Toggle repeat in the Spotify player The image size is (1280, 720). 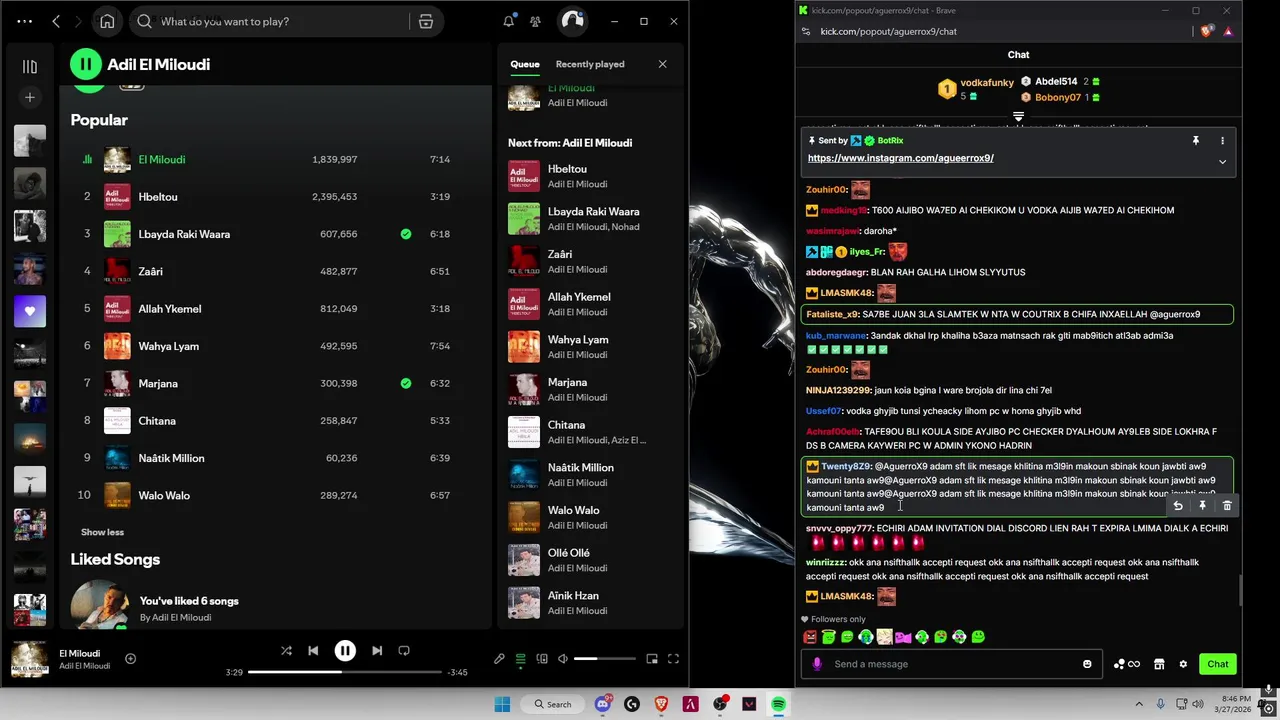point(404,650)
